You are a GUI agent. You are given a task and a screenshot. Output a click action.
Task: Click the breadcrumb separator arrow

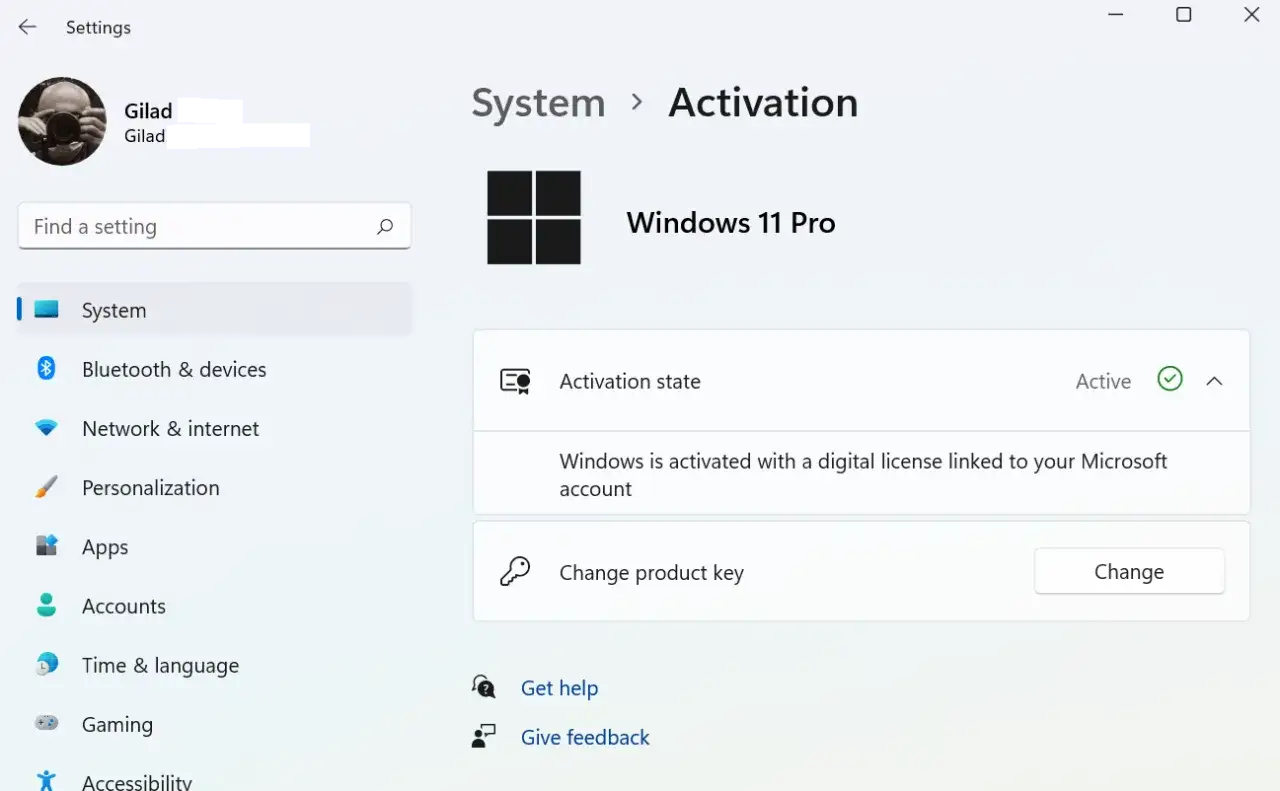pyautogui.click(x=637, y=102)
